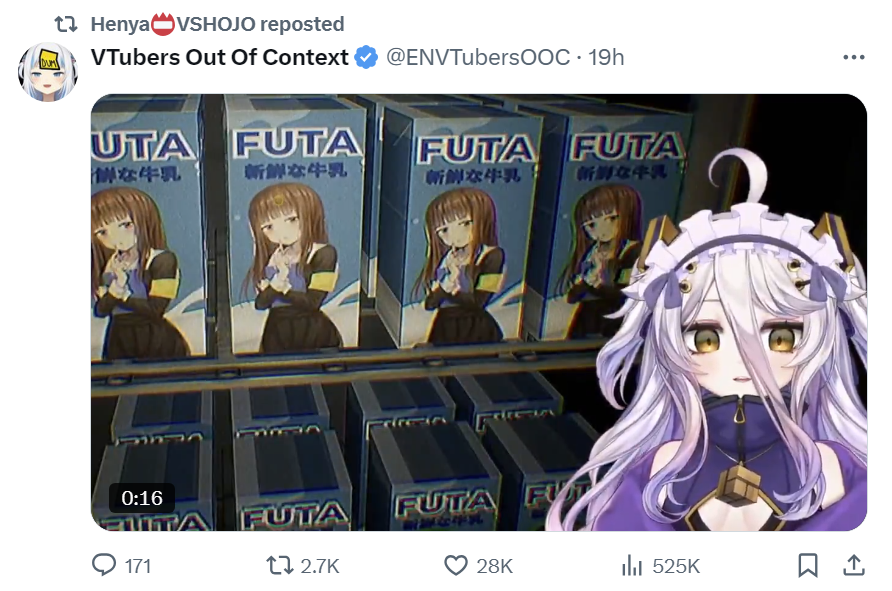Click the 28K likes count
Screen dimensions: 892x591
point(494,566)
